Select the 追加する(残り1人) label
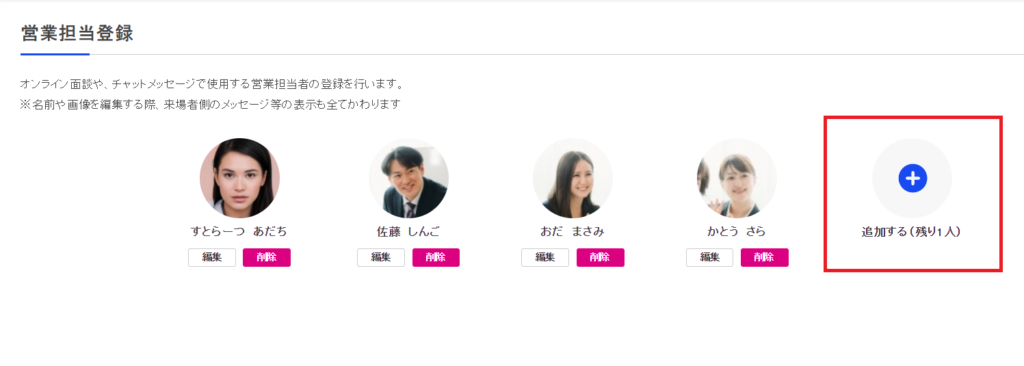The height and width of the screenshot is (366, 1024). pyautogui.click(x=912, y=232)
